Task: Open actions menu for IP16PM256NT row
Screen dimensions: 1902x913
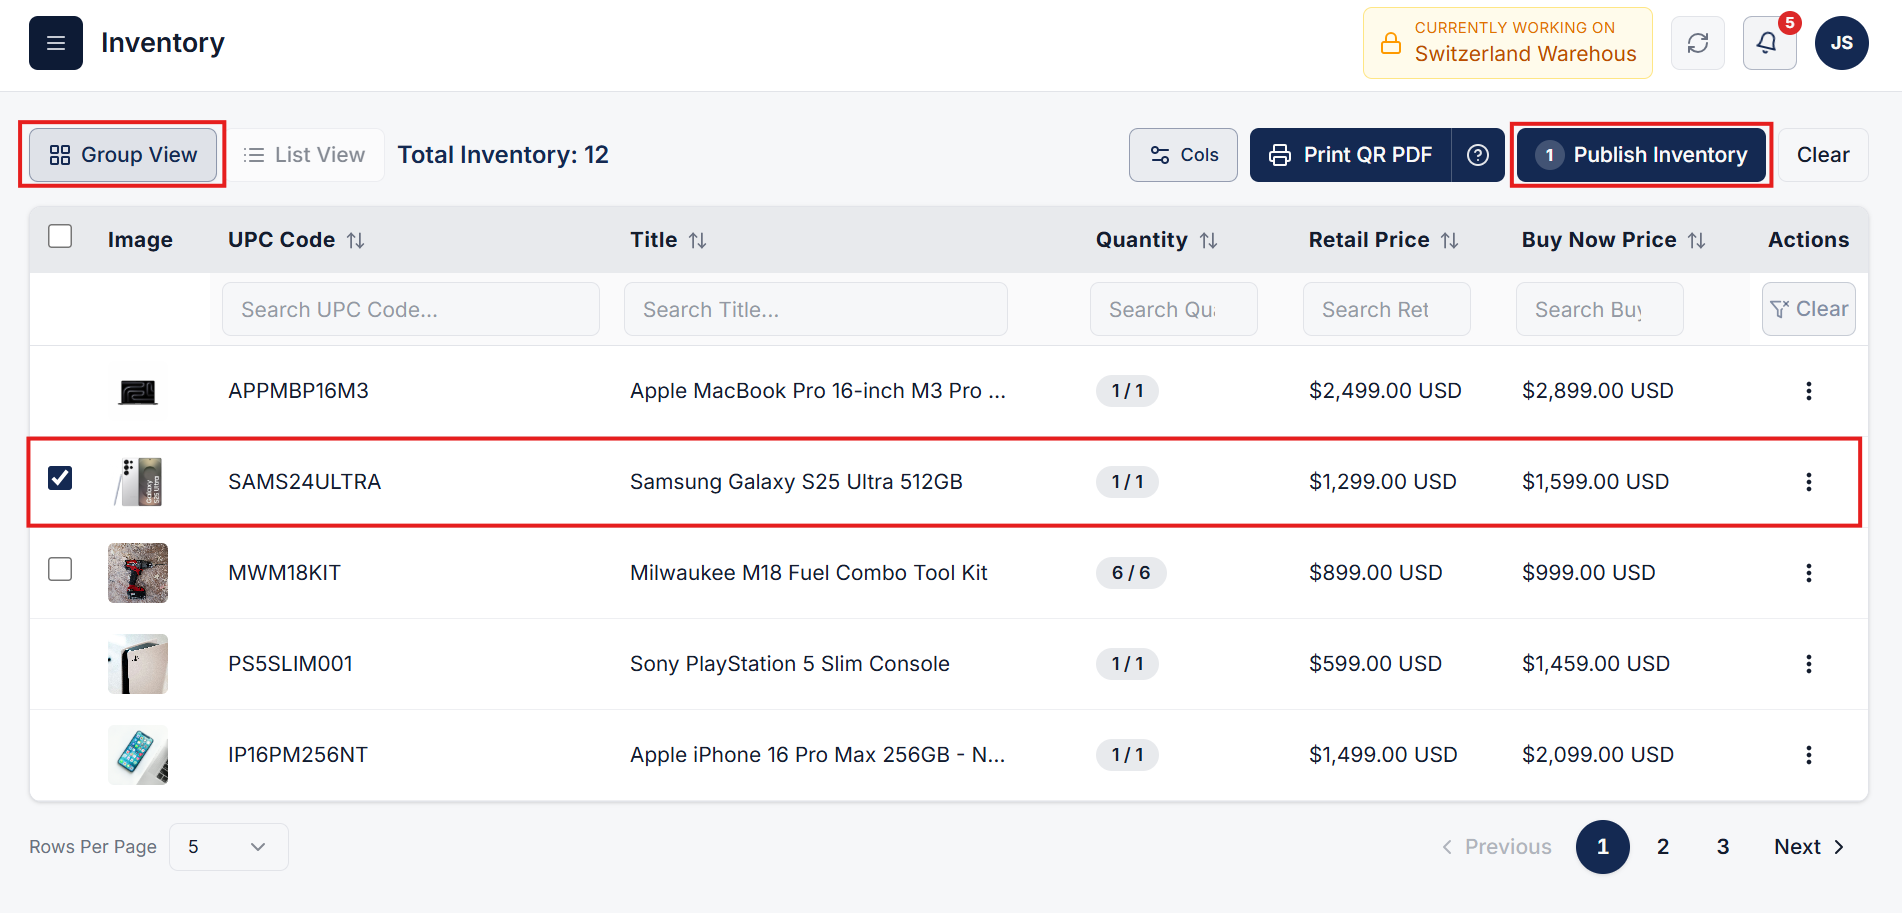Action: [x=1809, y=755]
